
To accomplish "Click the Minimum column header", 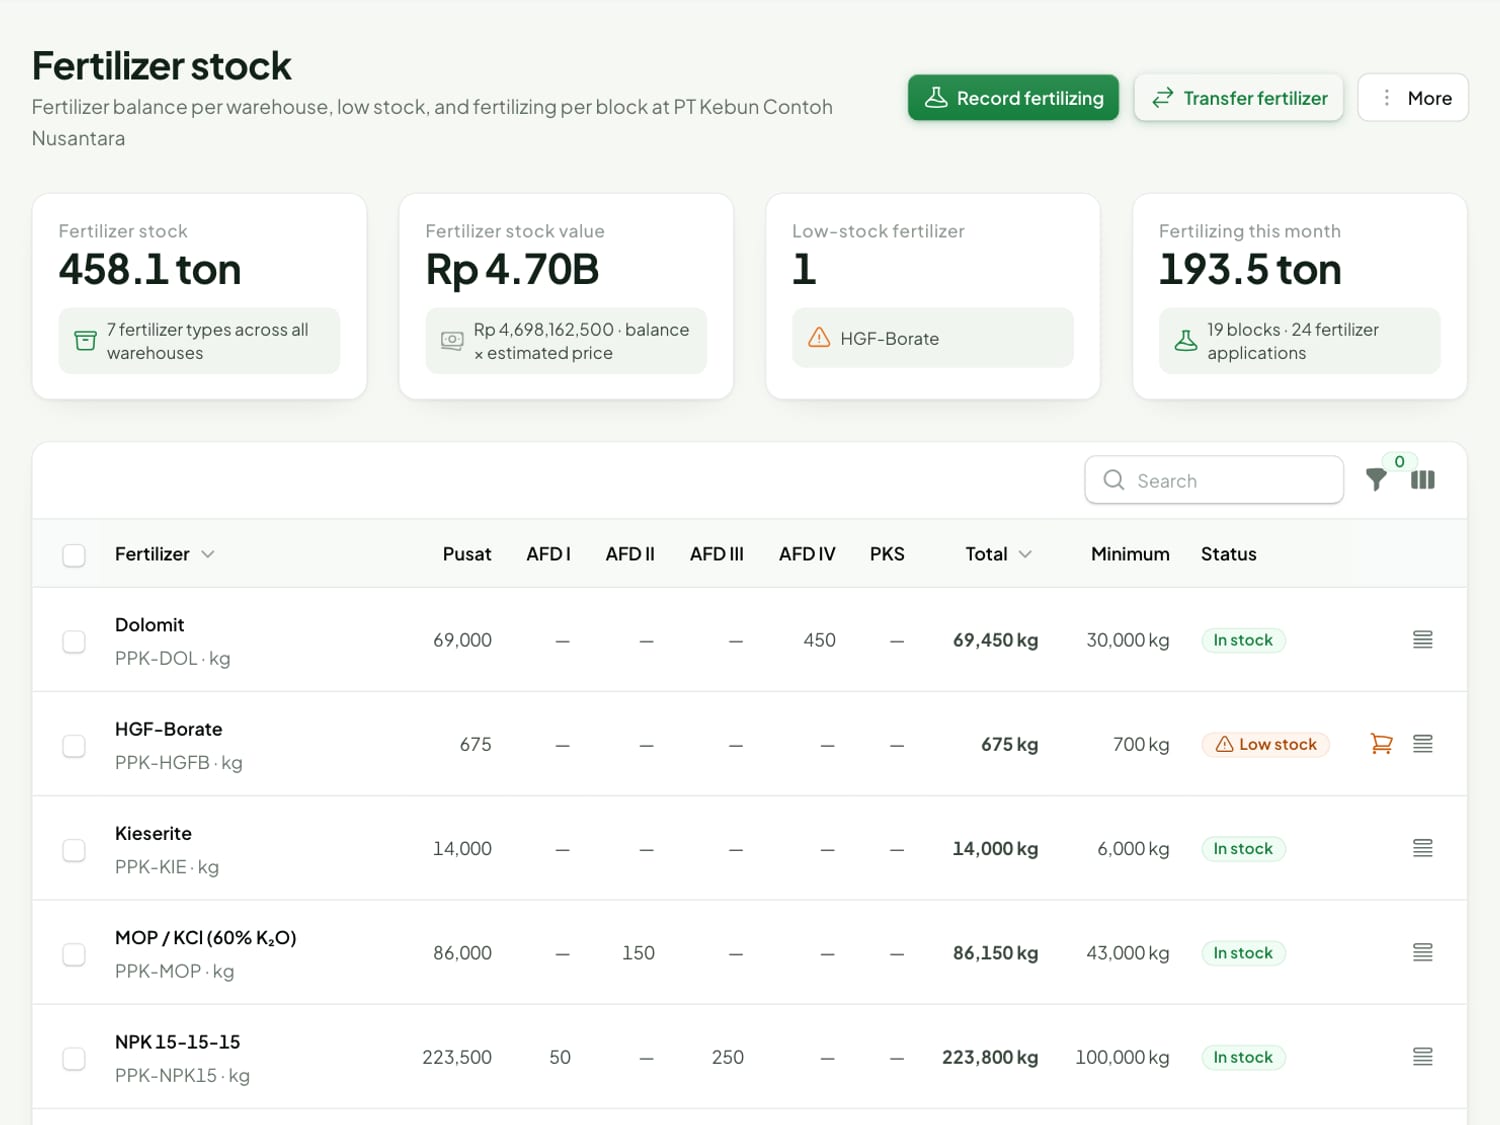I will pyautogui.click(x=1130, y=554).
